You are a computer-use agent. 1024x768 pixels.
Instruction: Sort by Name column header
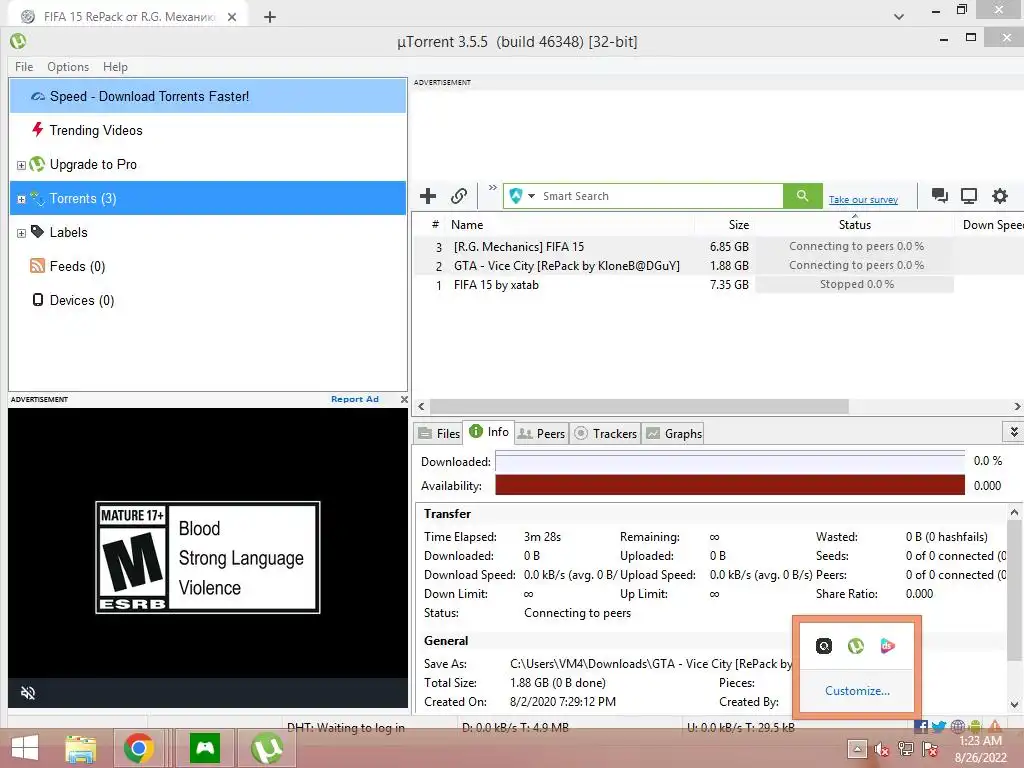[x=467, y=225]
